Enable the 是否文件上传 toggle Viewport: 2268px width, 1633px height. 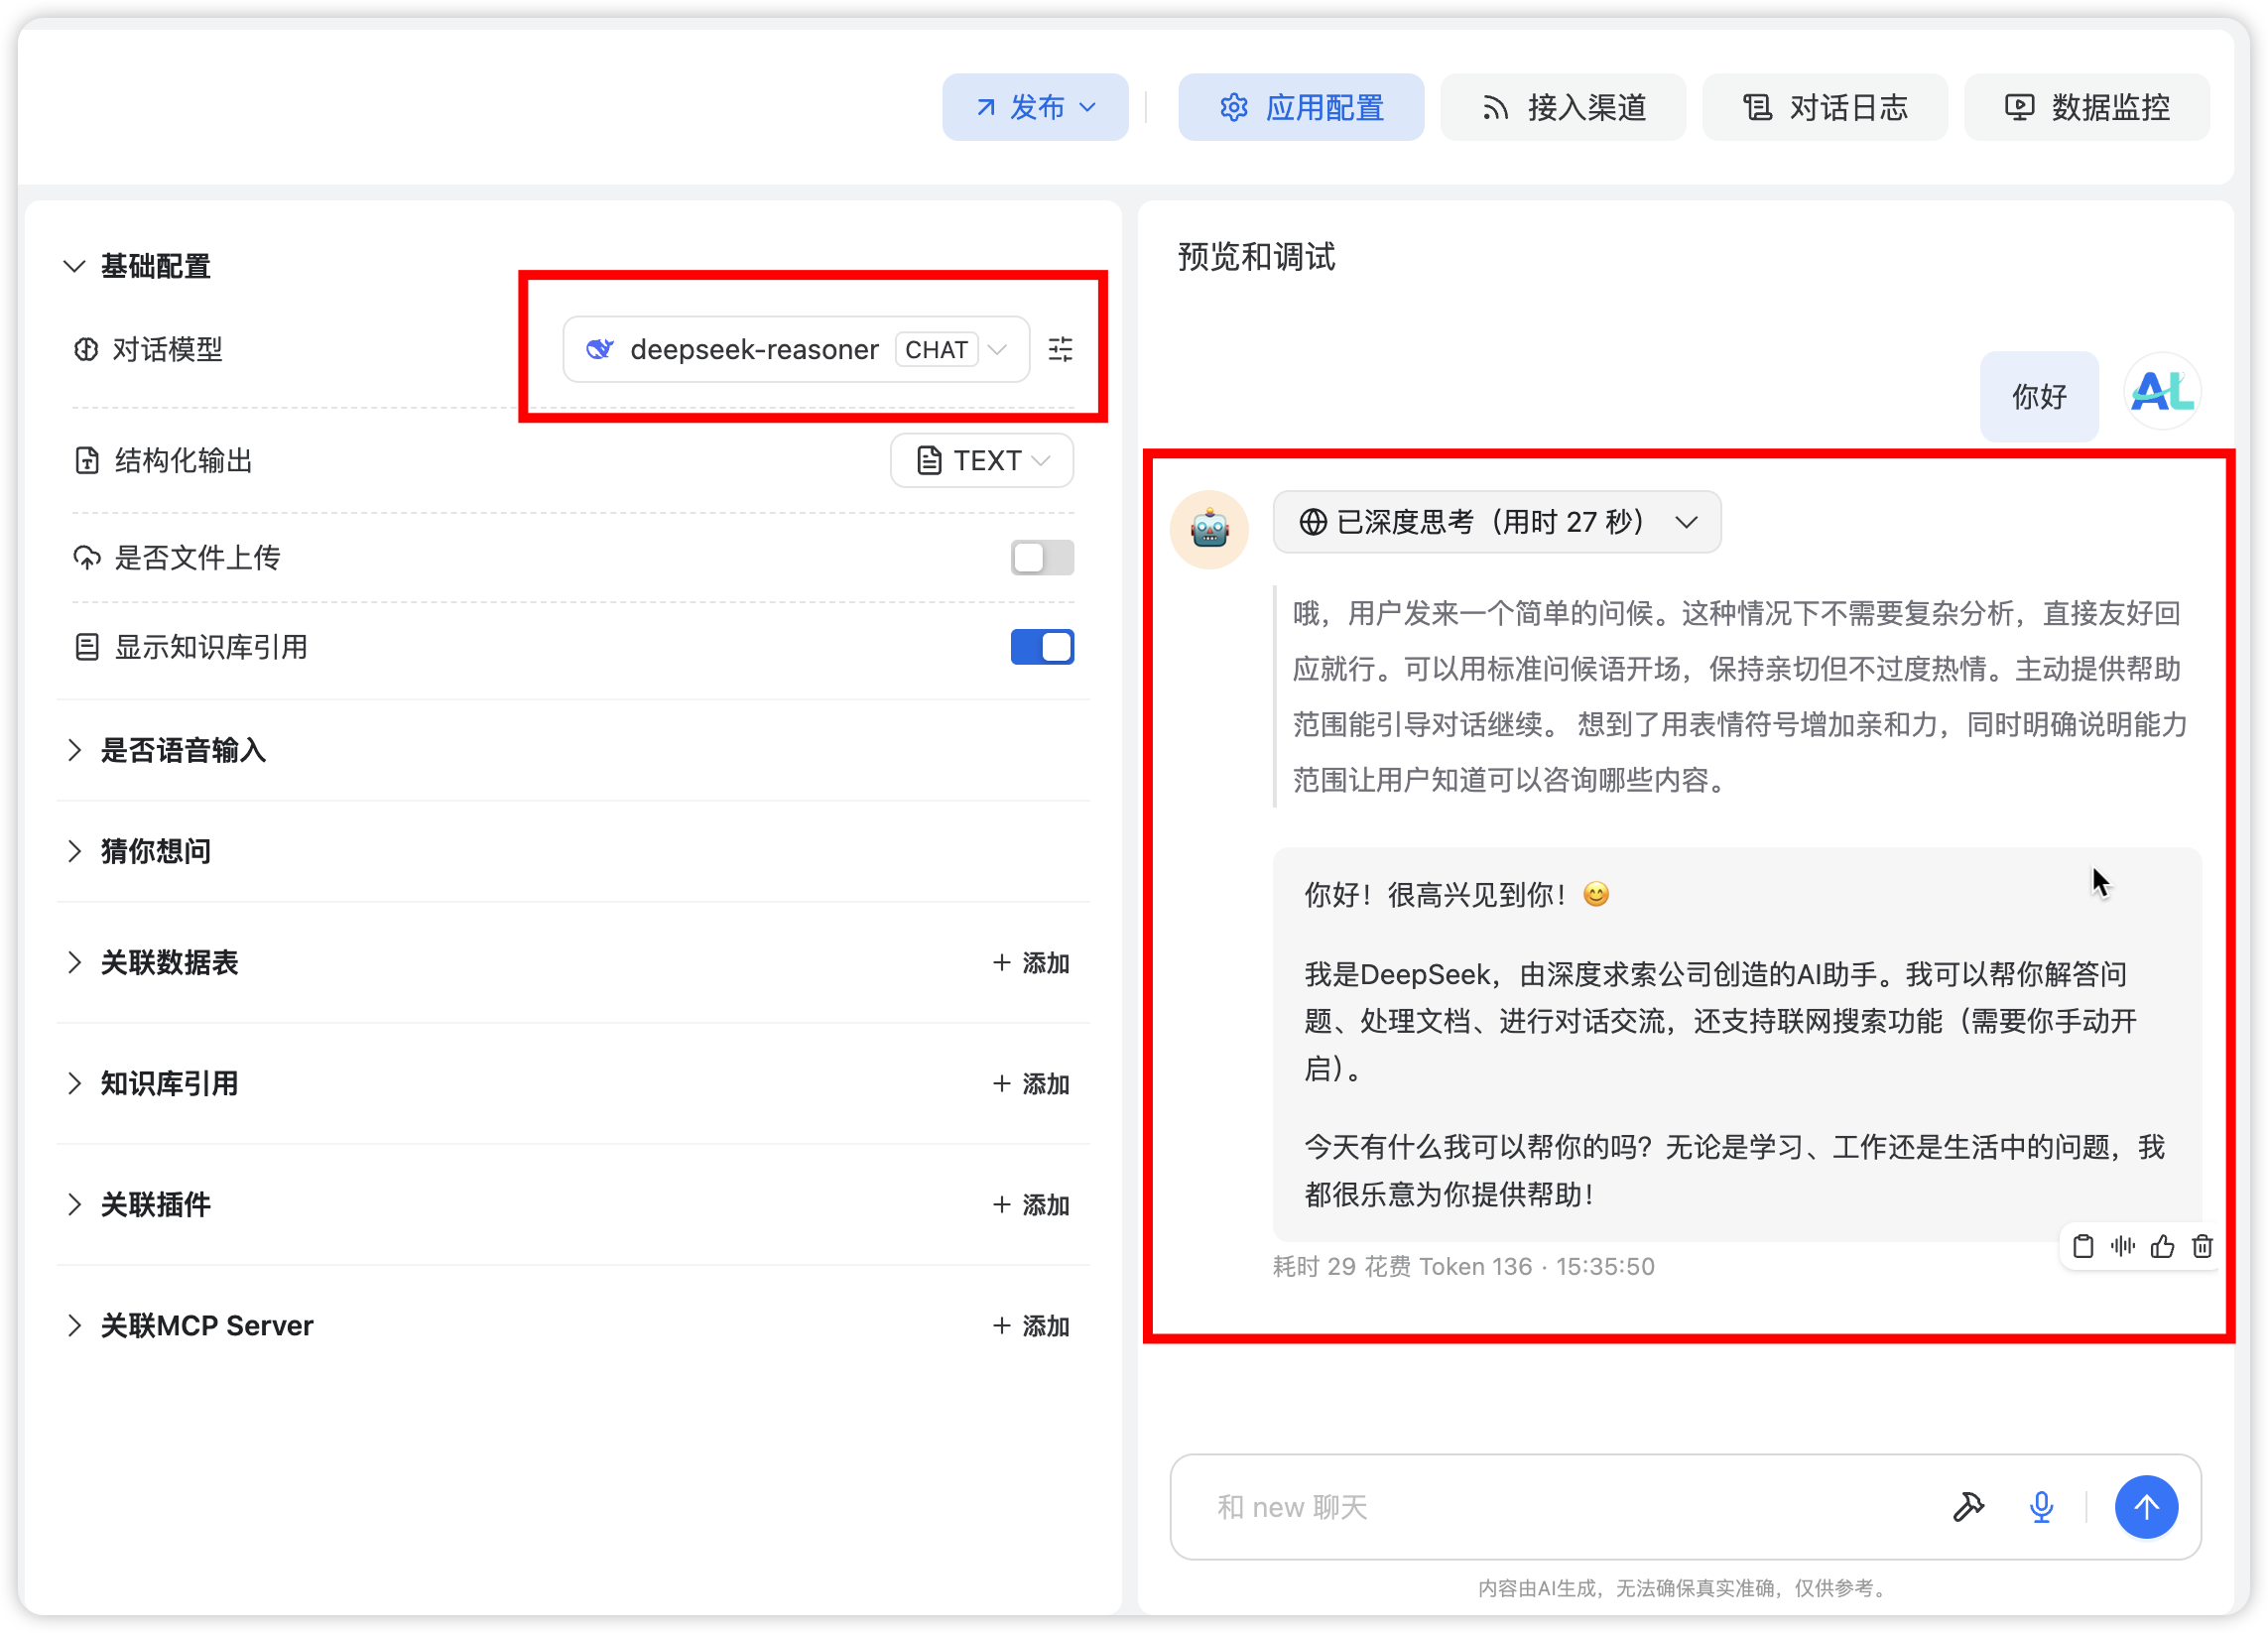[x=1041, y=557]
